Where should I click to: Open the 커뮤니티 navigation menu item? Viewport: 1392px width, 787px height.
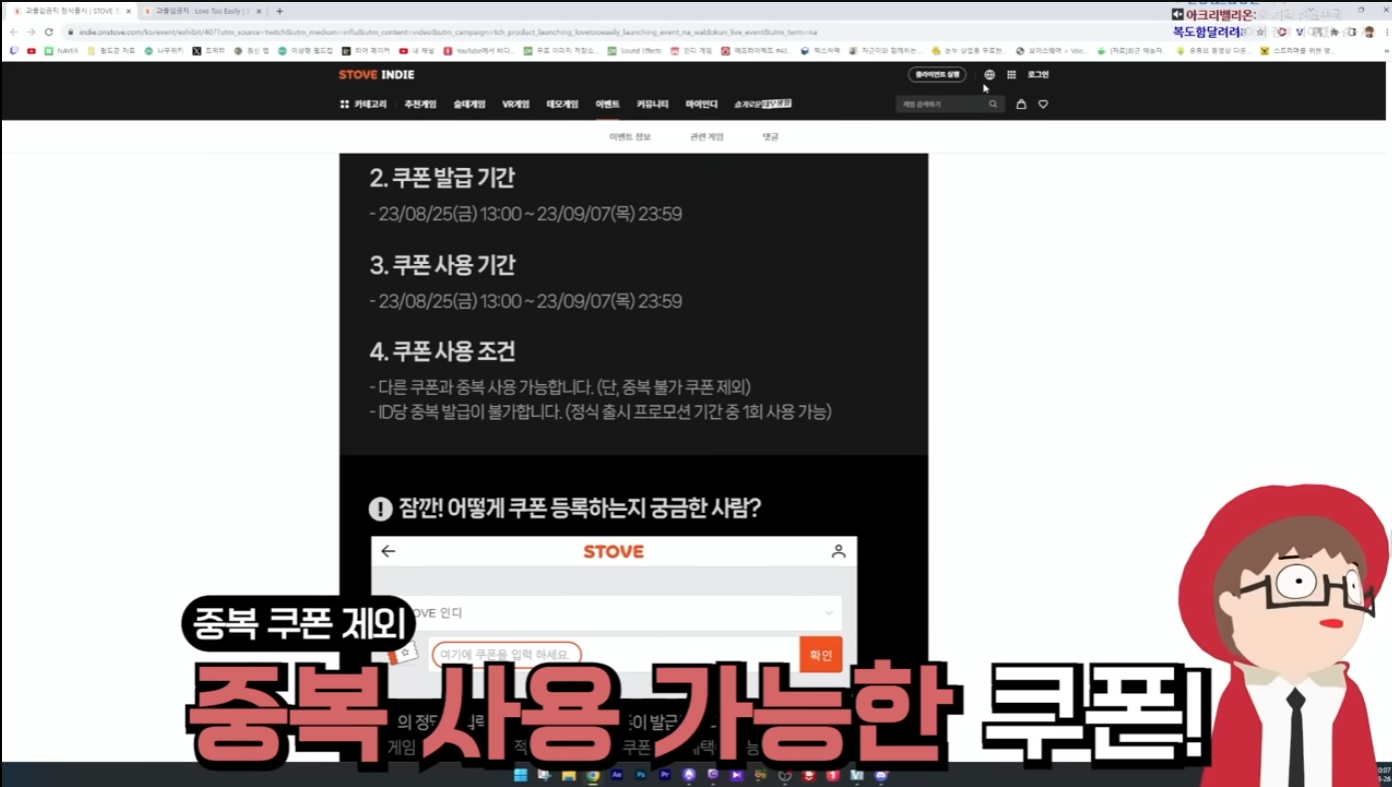click(x=652, y=104)
